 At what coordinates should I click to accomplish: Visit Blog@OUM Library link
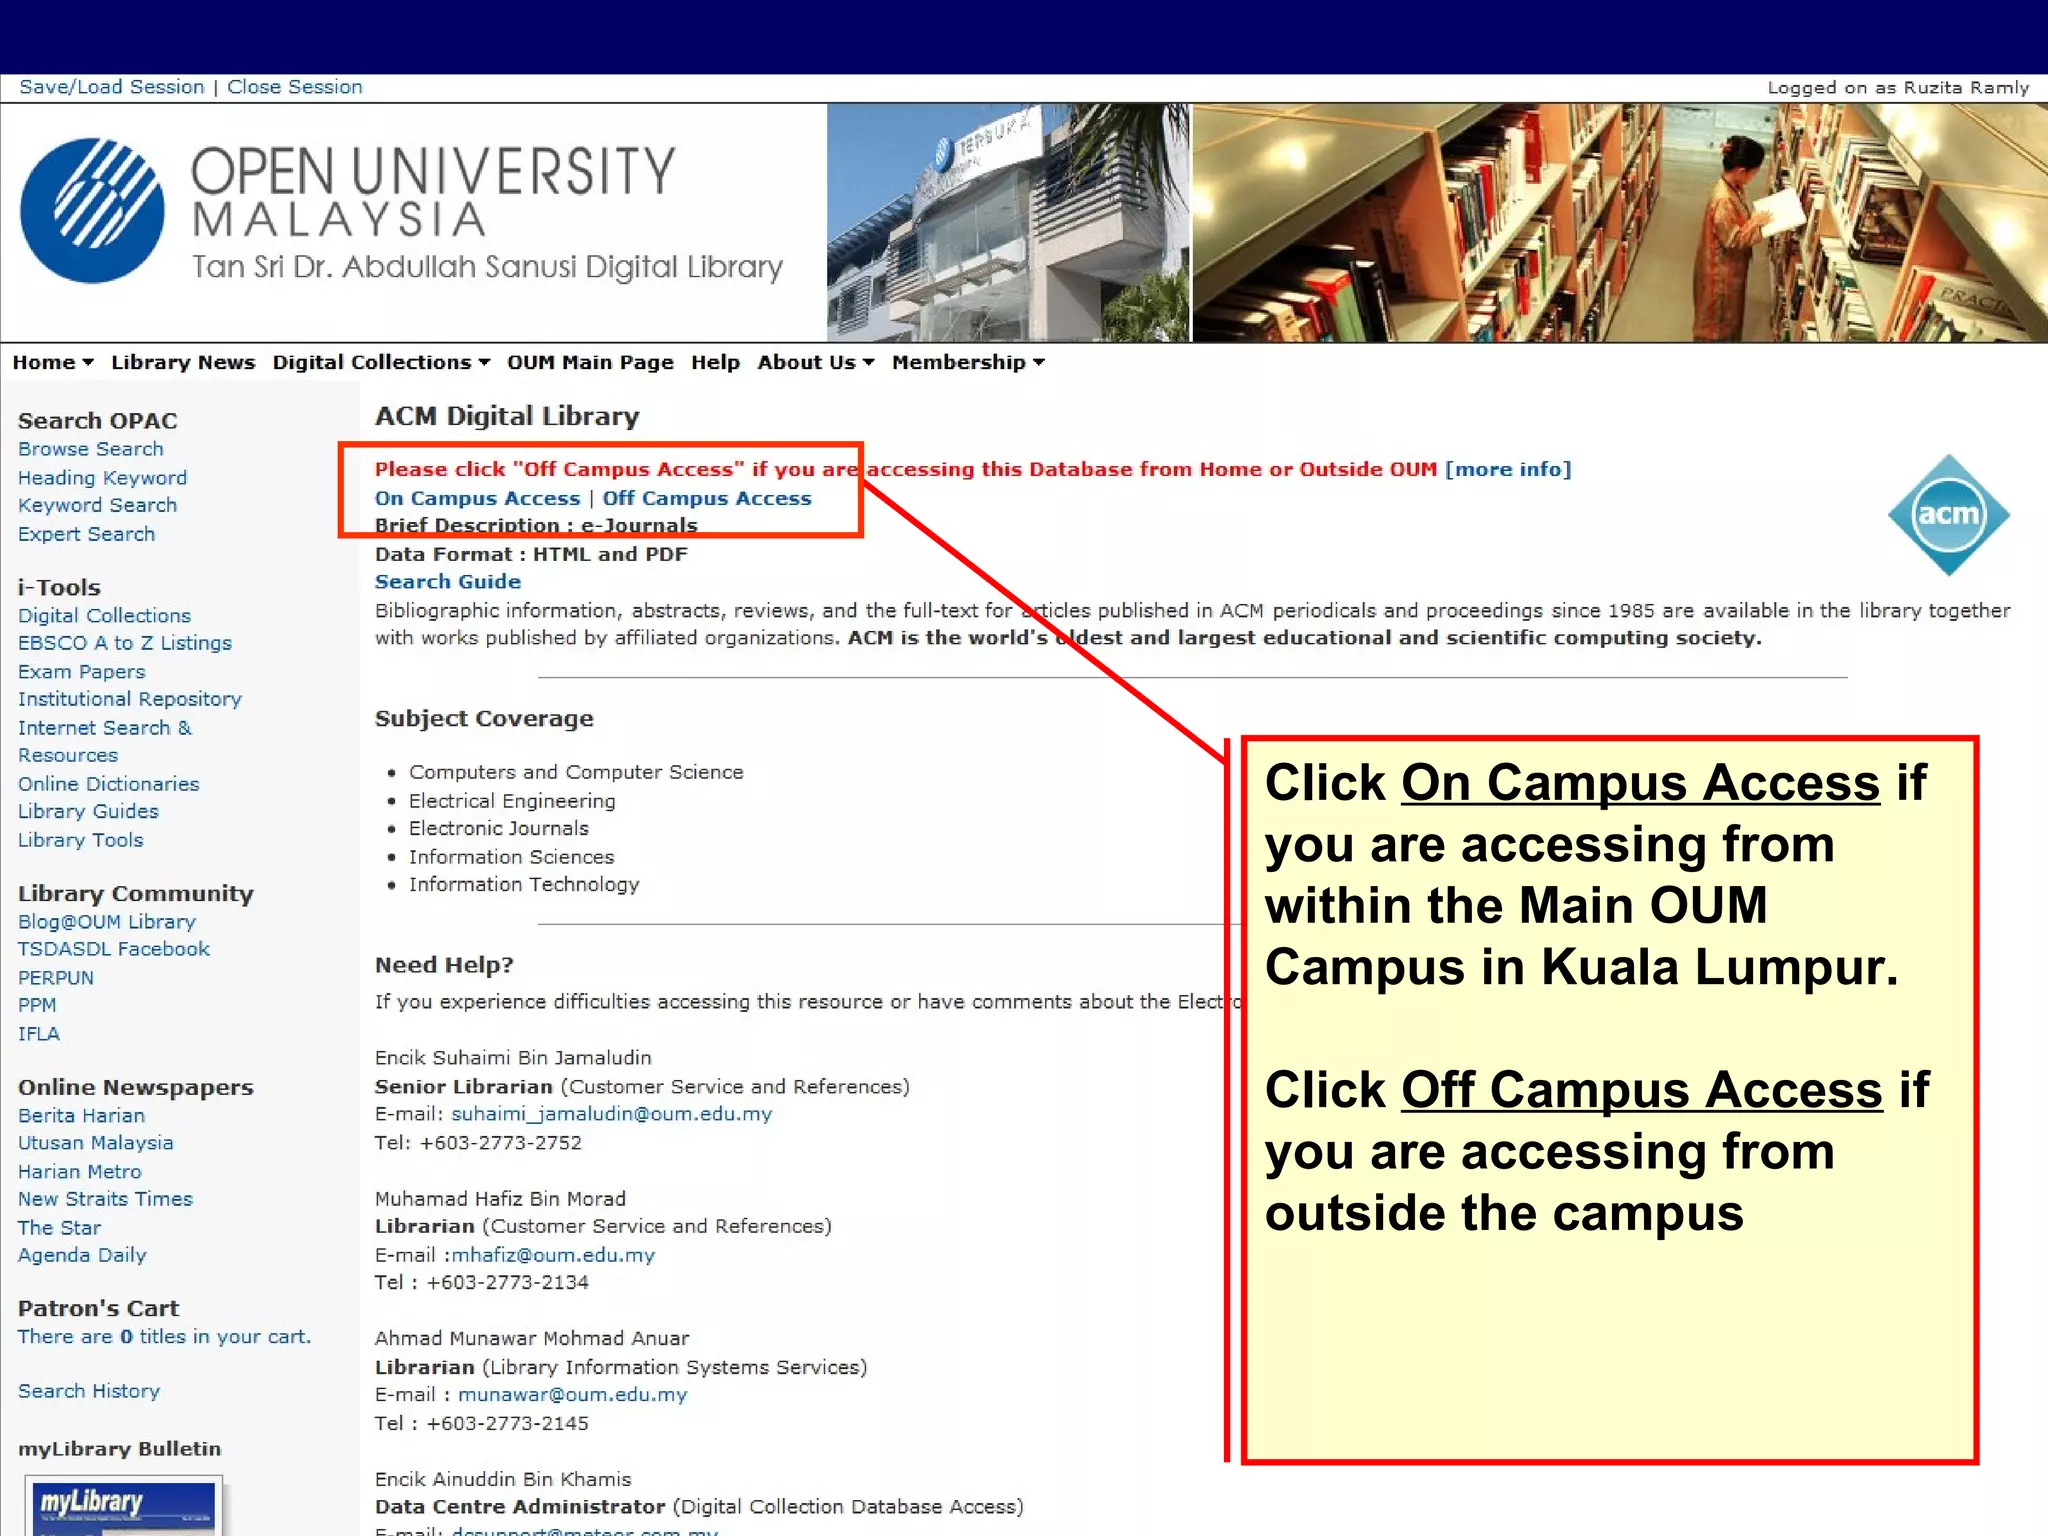pyautogui.click(x=107, y=922)
